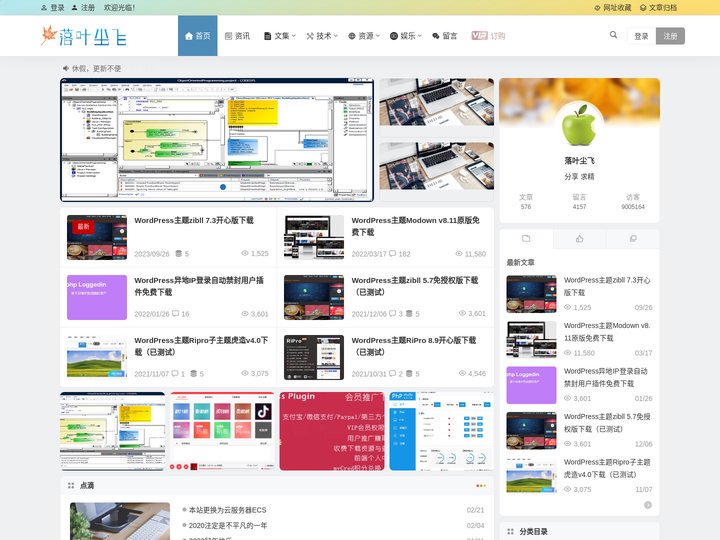Open article WordPress主题zibll 5.7免授权版下载
The height and width of the screenshot is (540, 720).
415,286
